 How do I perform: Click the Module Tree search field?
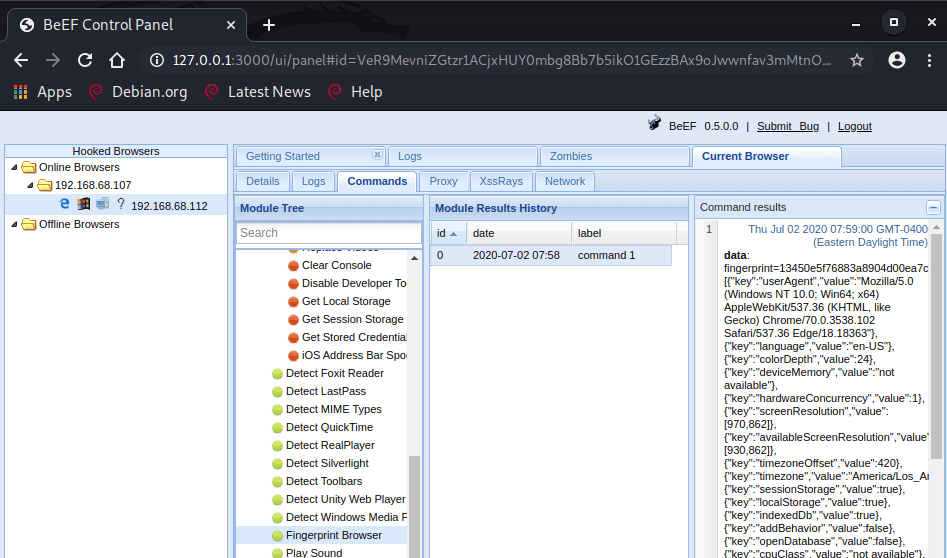(328, 233)
